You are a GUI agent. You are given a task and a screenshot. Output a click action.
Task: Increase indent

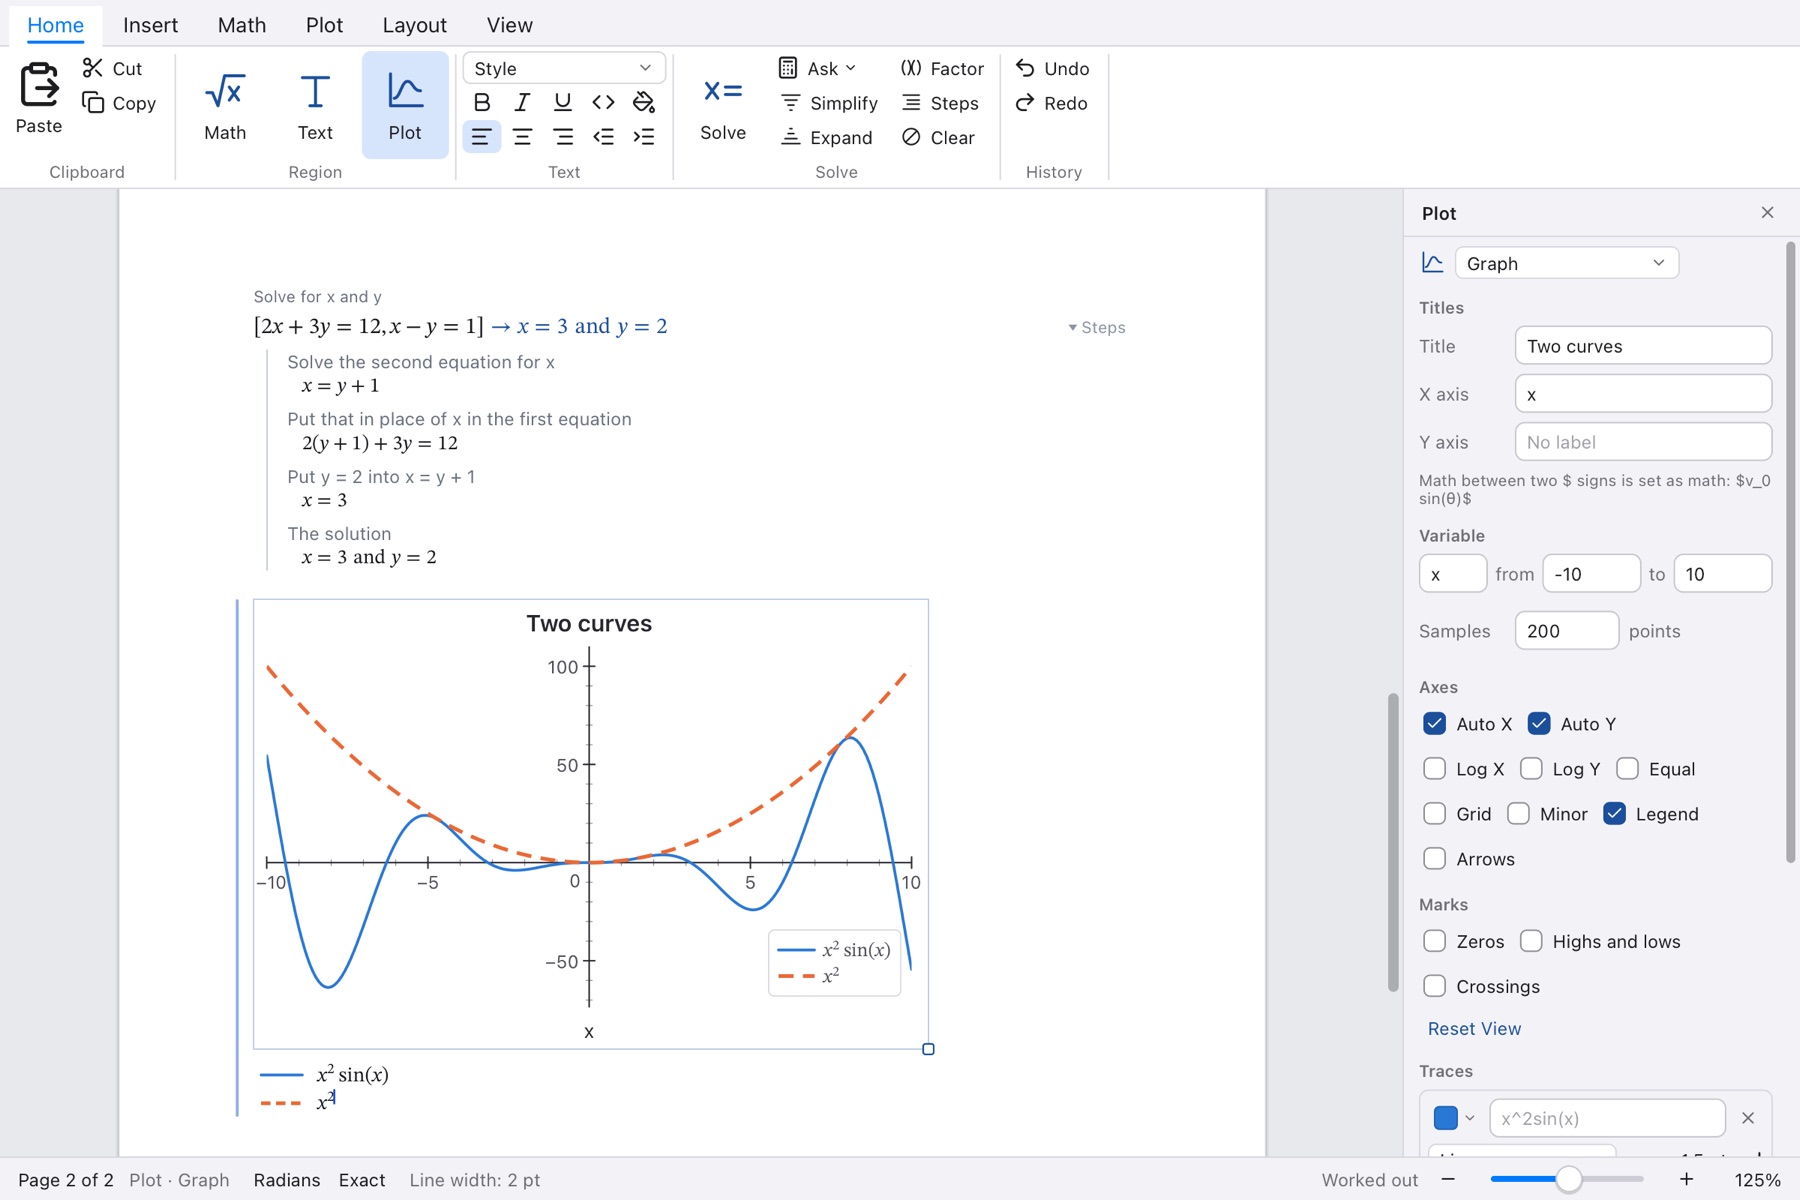[644, 137]
